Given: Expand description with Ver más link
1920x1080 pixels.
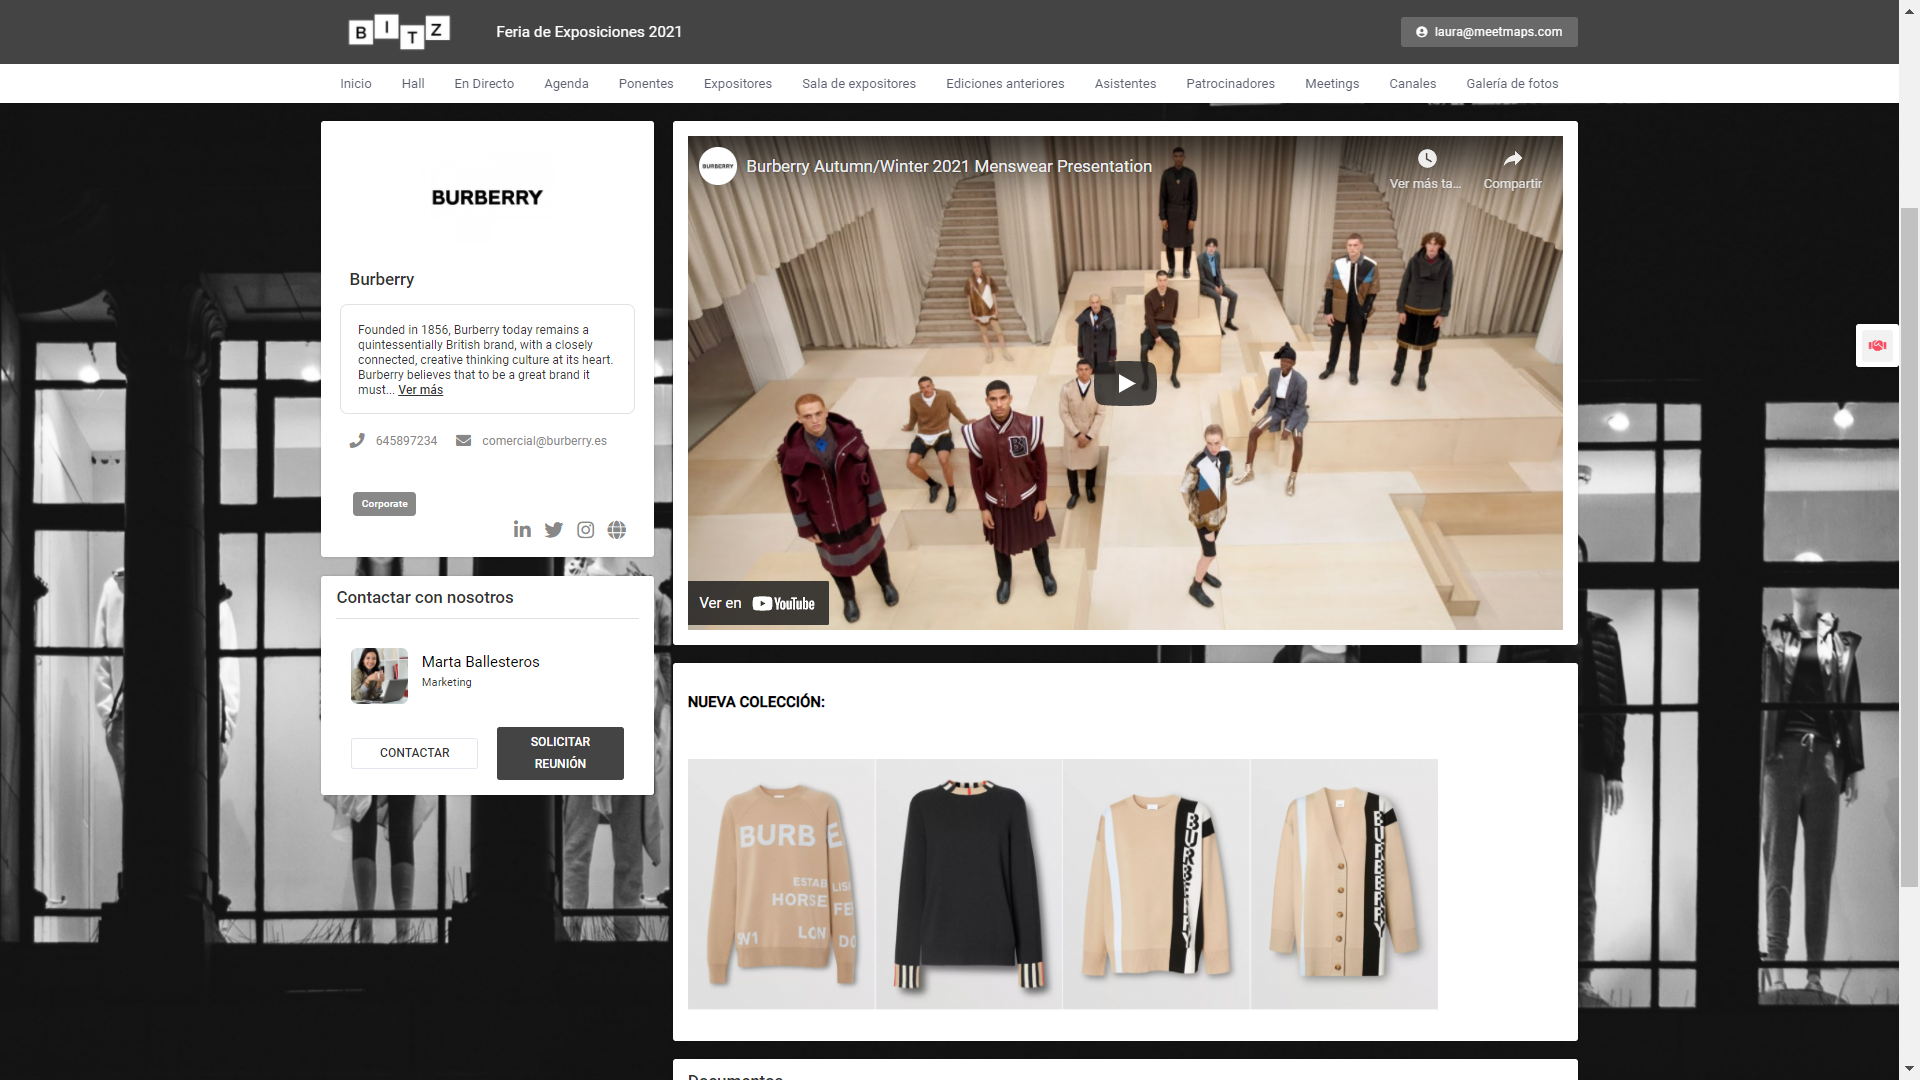Looking at the screenshot, I should click(420, 390).
